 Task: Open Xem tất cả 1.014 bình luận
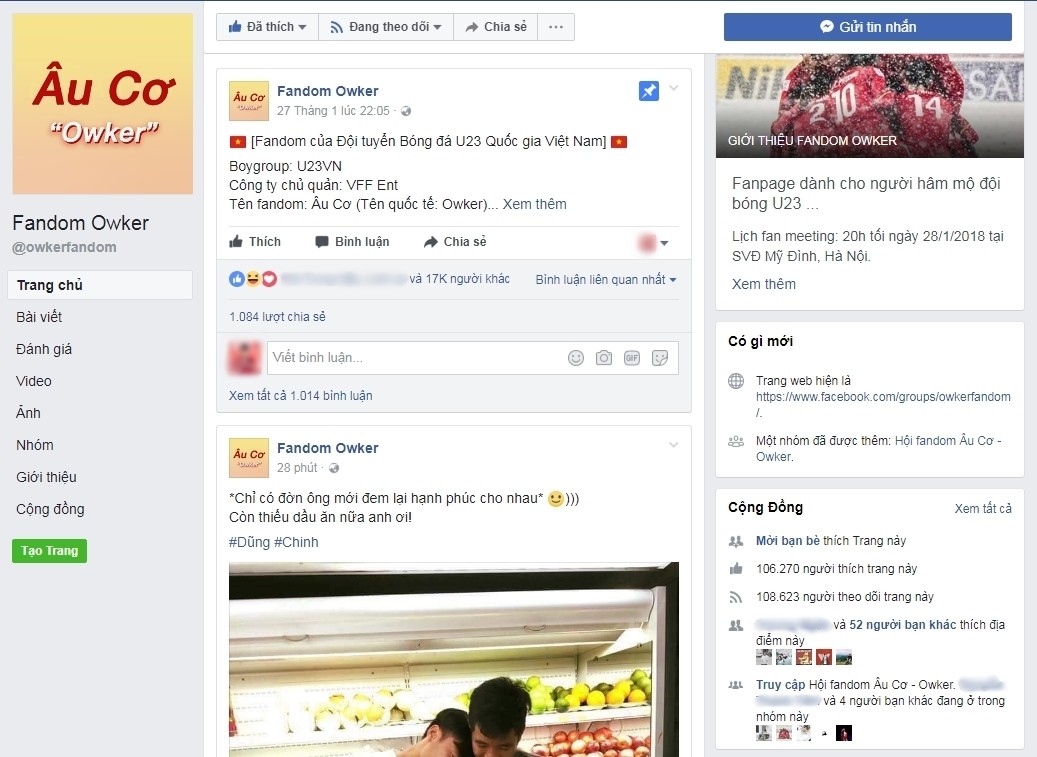click(x=300, y=395)
